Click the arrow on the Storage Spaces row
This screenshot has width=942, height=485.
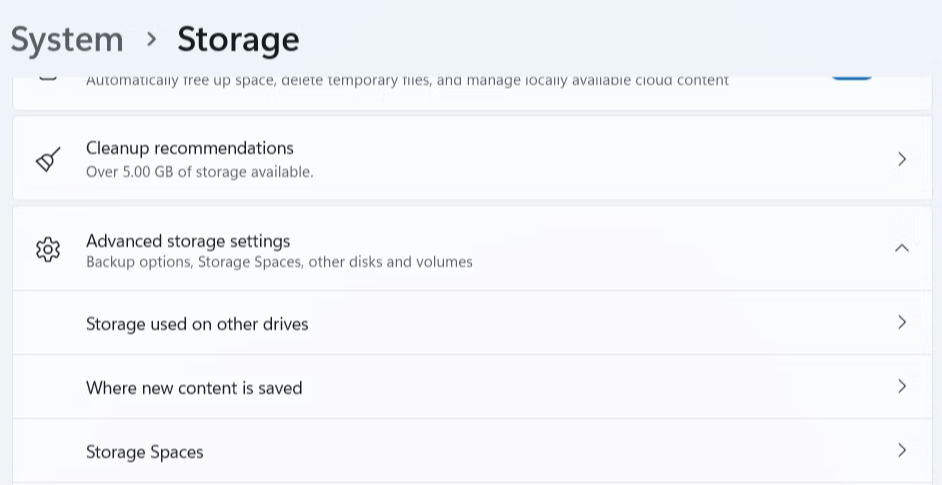902,450
